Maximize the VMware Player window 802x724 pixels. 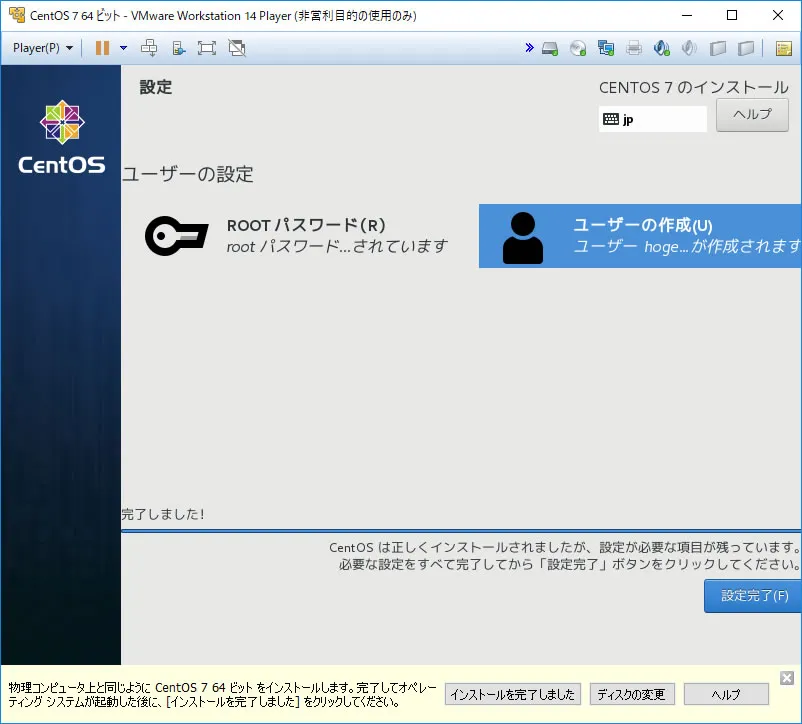tap(732, 15)
